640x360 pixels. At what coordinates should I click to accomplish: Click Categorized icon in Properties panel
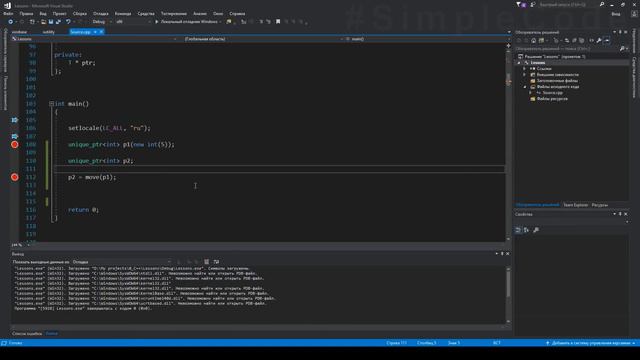coord(518,230)
